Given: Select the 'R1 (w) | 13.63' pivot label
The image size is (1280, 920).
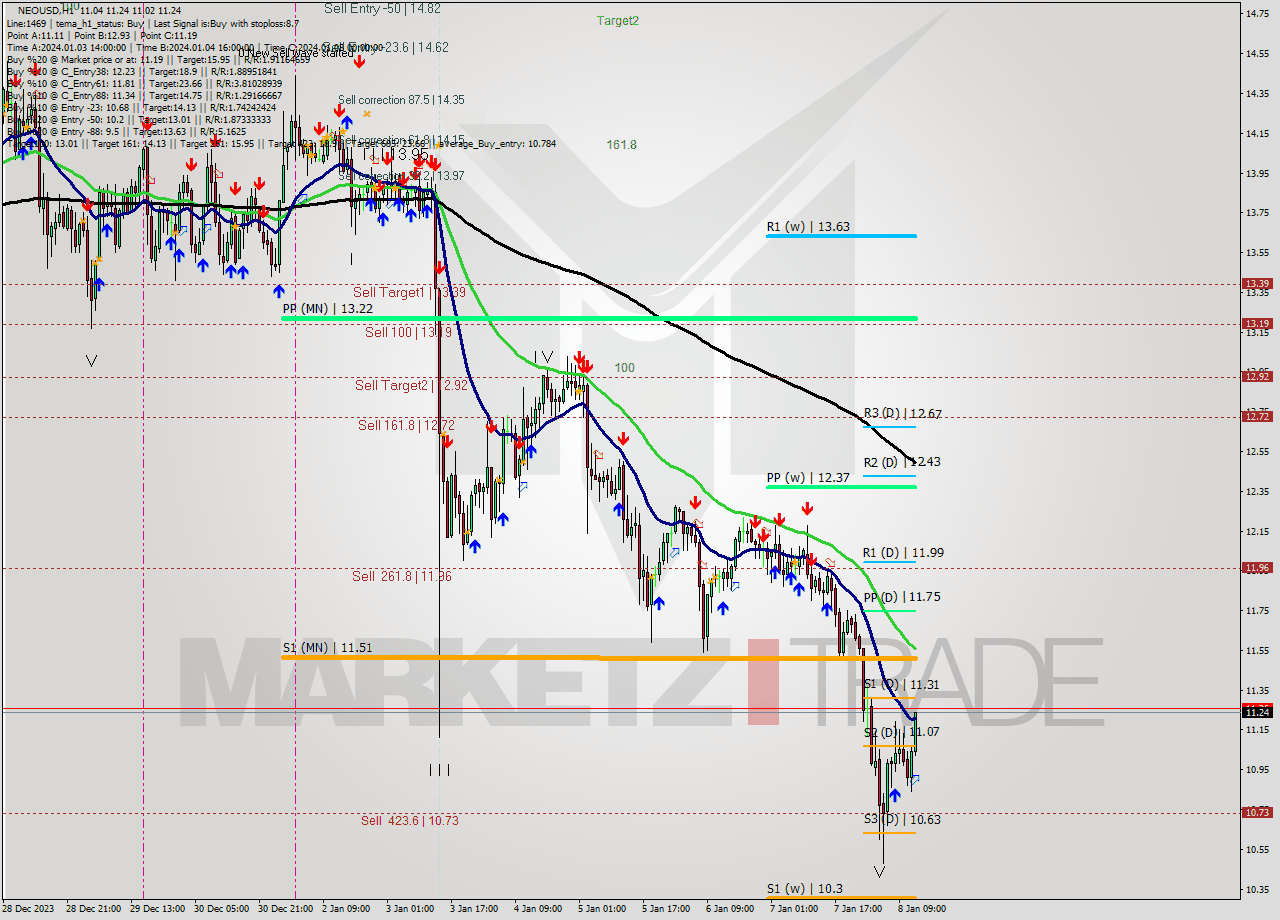Looking at the screenshot, I should (x=808, y=227).
